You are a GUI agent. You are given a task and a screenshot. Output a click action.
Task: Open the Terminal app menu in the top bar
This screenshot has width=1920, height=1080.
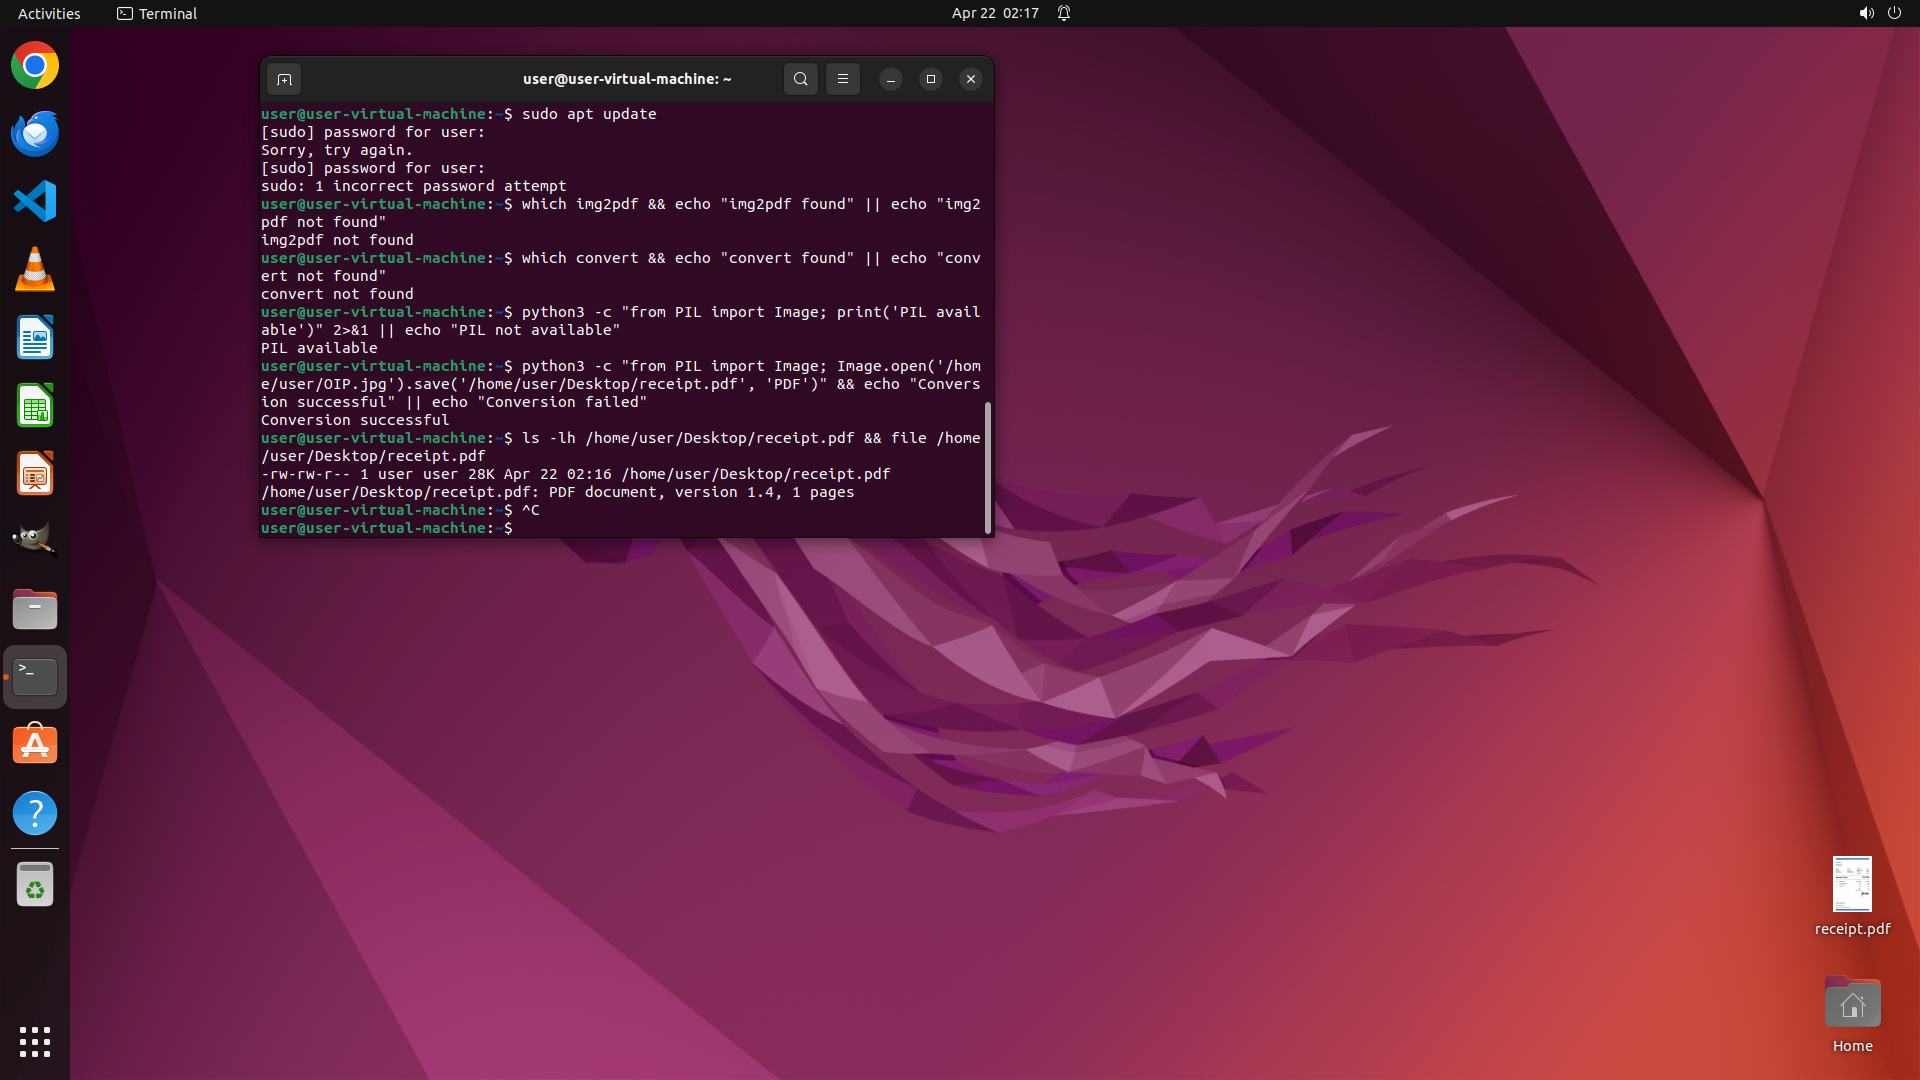click(157, 13)
